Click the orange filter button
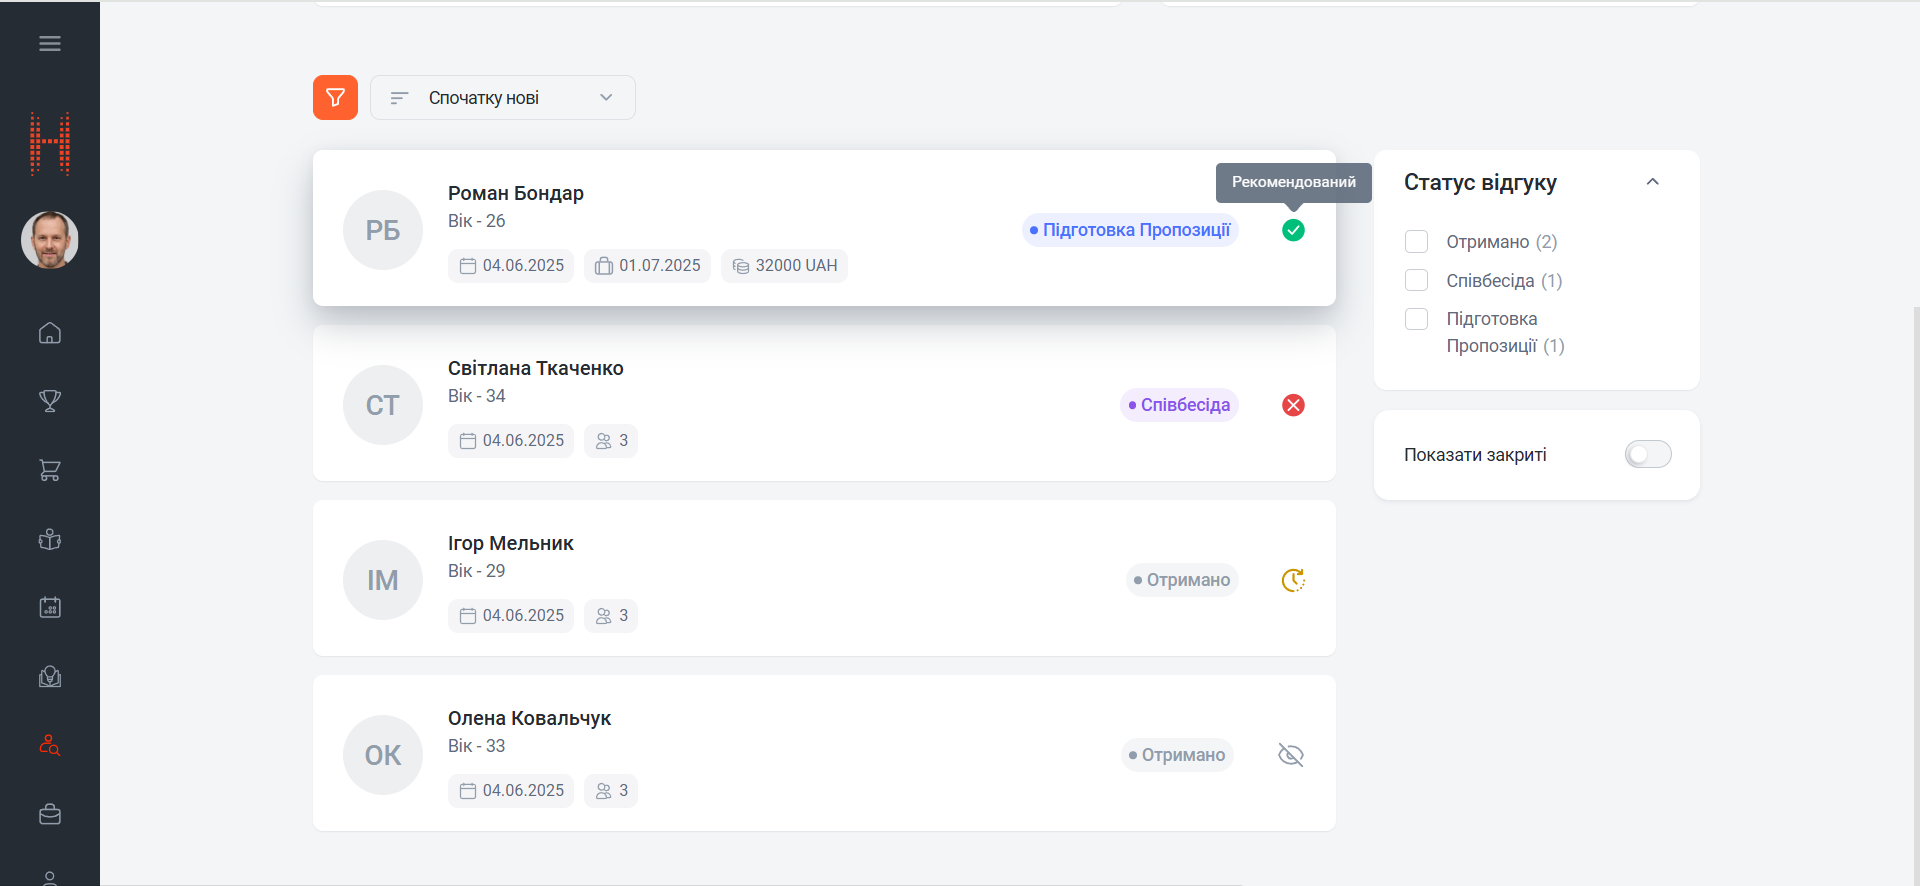Viewport: 1920px width, 886px height. click(335, 98)
